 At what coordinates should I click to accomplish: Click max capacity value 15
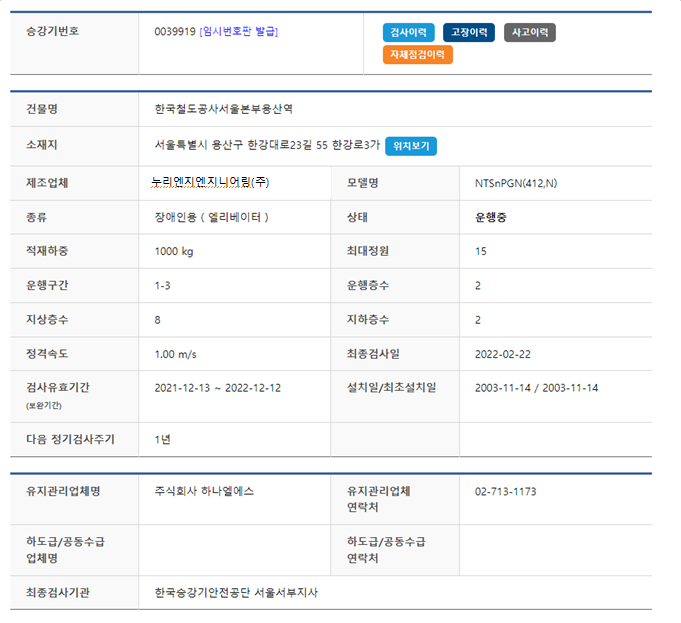(x=480, y=252)
